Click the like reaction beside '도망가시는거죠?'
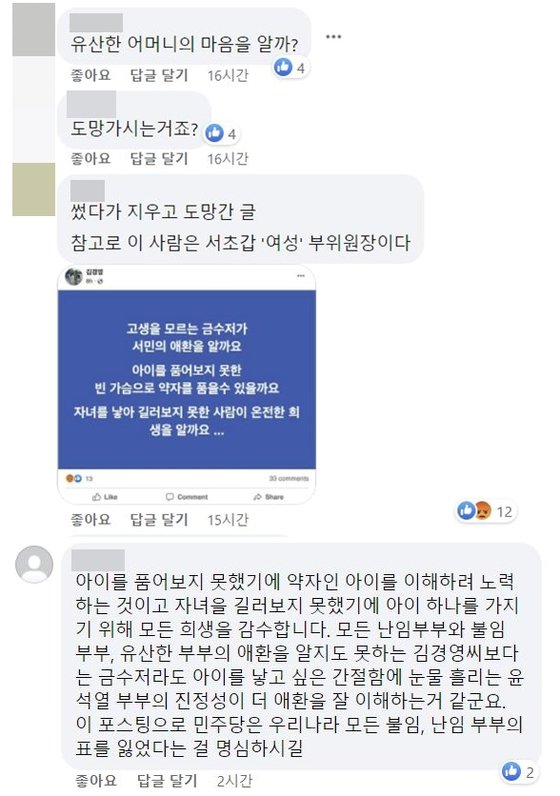 click(x=221, y=134)
